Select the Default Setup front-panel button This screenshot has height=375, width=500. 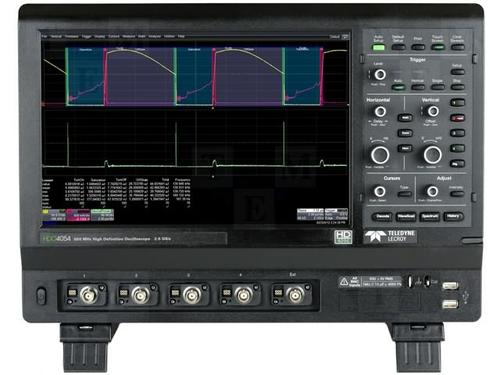coord(398,48)
